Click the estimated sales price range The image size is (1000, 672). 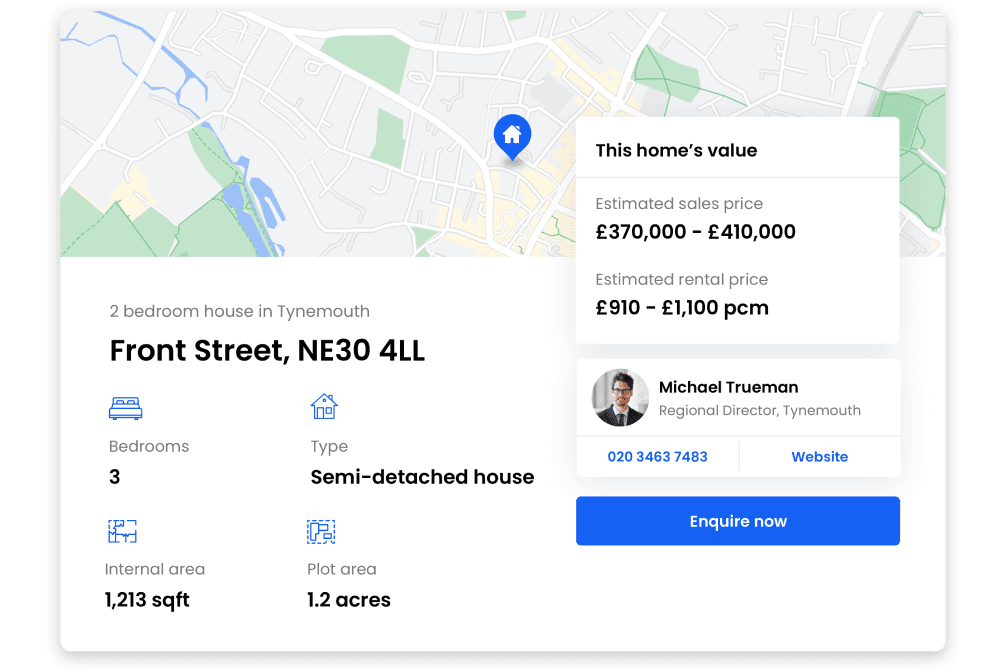click(x=695, y=232)
